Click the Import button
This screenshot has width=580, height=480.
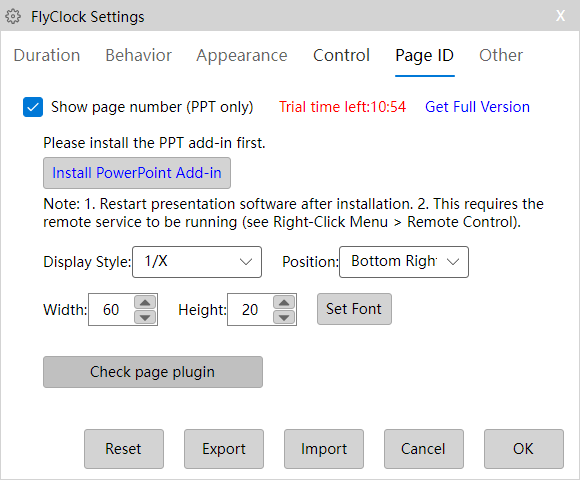[324, 449]
